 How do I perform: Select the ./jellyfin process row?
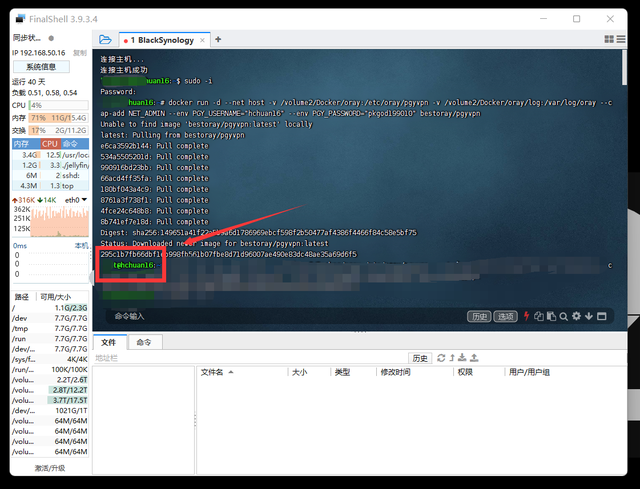pyautogui.click(x=50, y=165)
